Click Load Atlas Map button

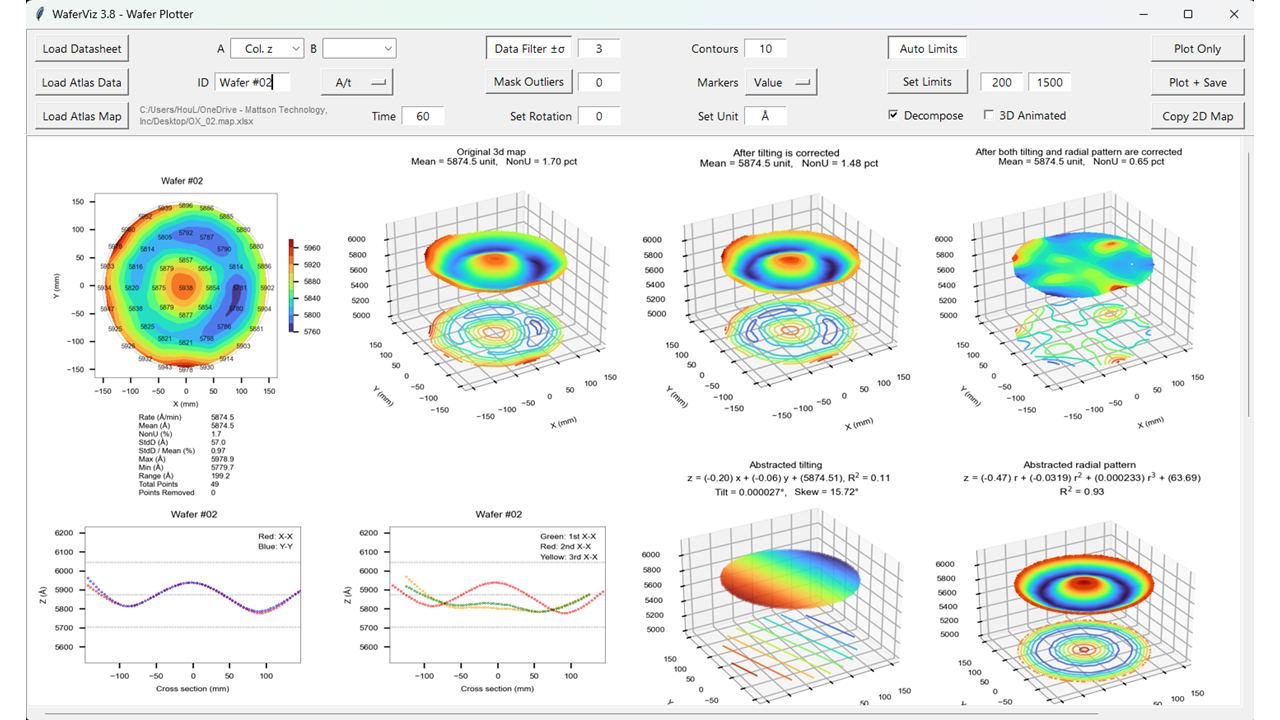(x=82, y=116)
